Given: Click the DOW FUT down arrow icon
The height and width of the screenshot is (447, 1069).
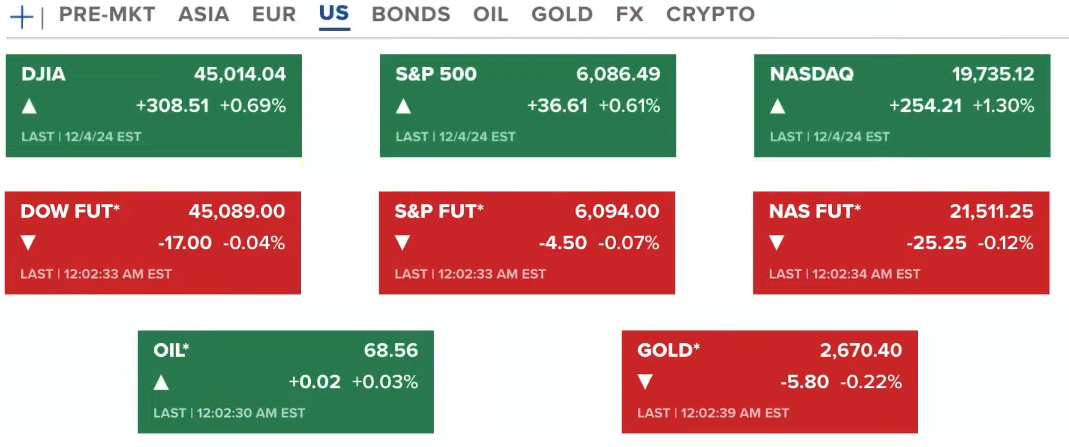Looking at the screenshot, I should (x=29, y=243).
